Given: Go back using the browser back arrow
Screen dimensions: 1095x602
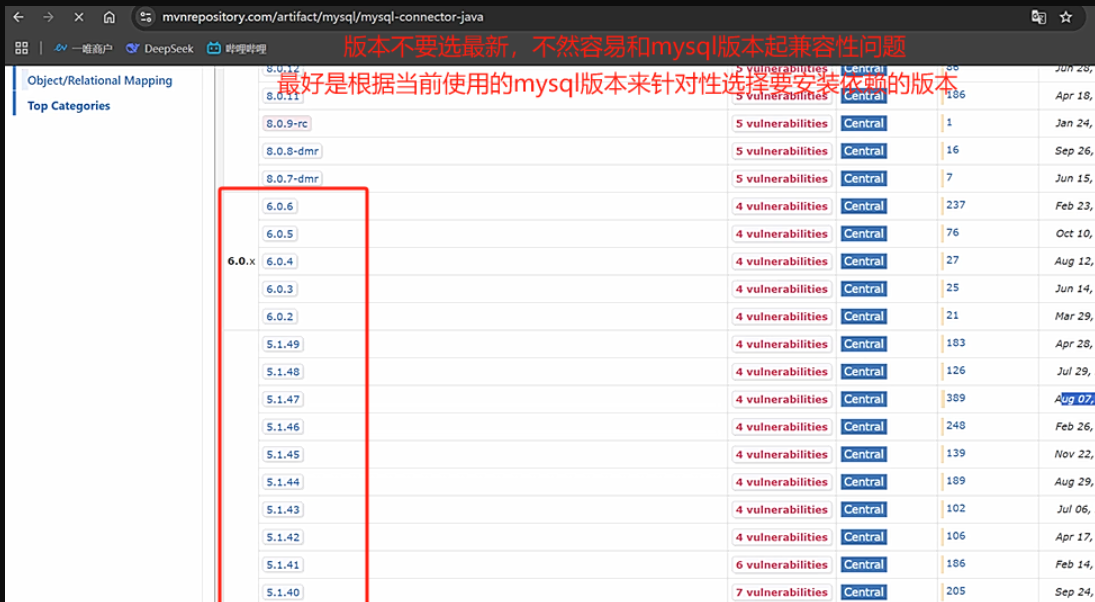Looking at the screenshot, I should click(19, 17).
